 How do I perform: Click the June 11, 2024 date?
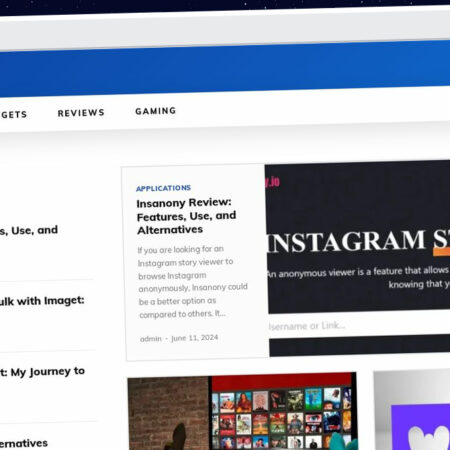(x=195, y=338)
